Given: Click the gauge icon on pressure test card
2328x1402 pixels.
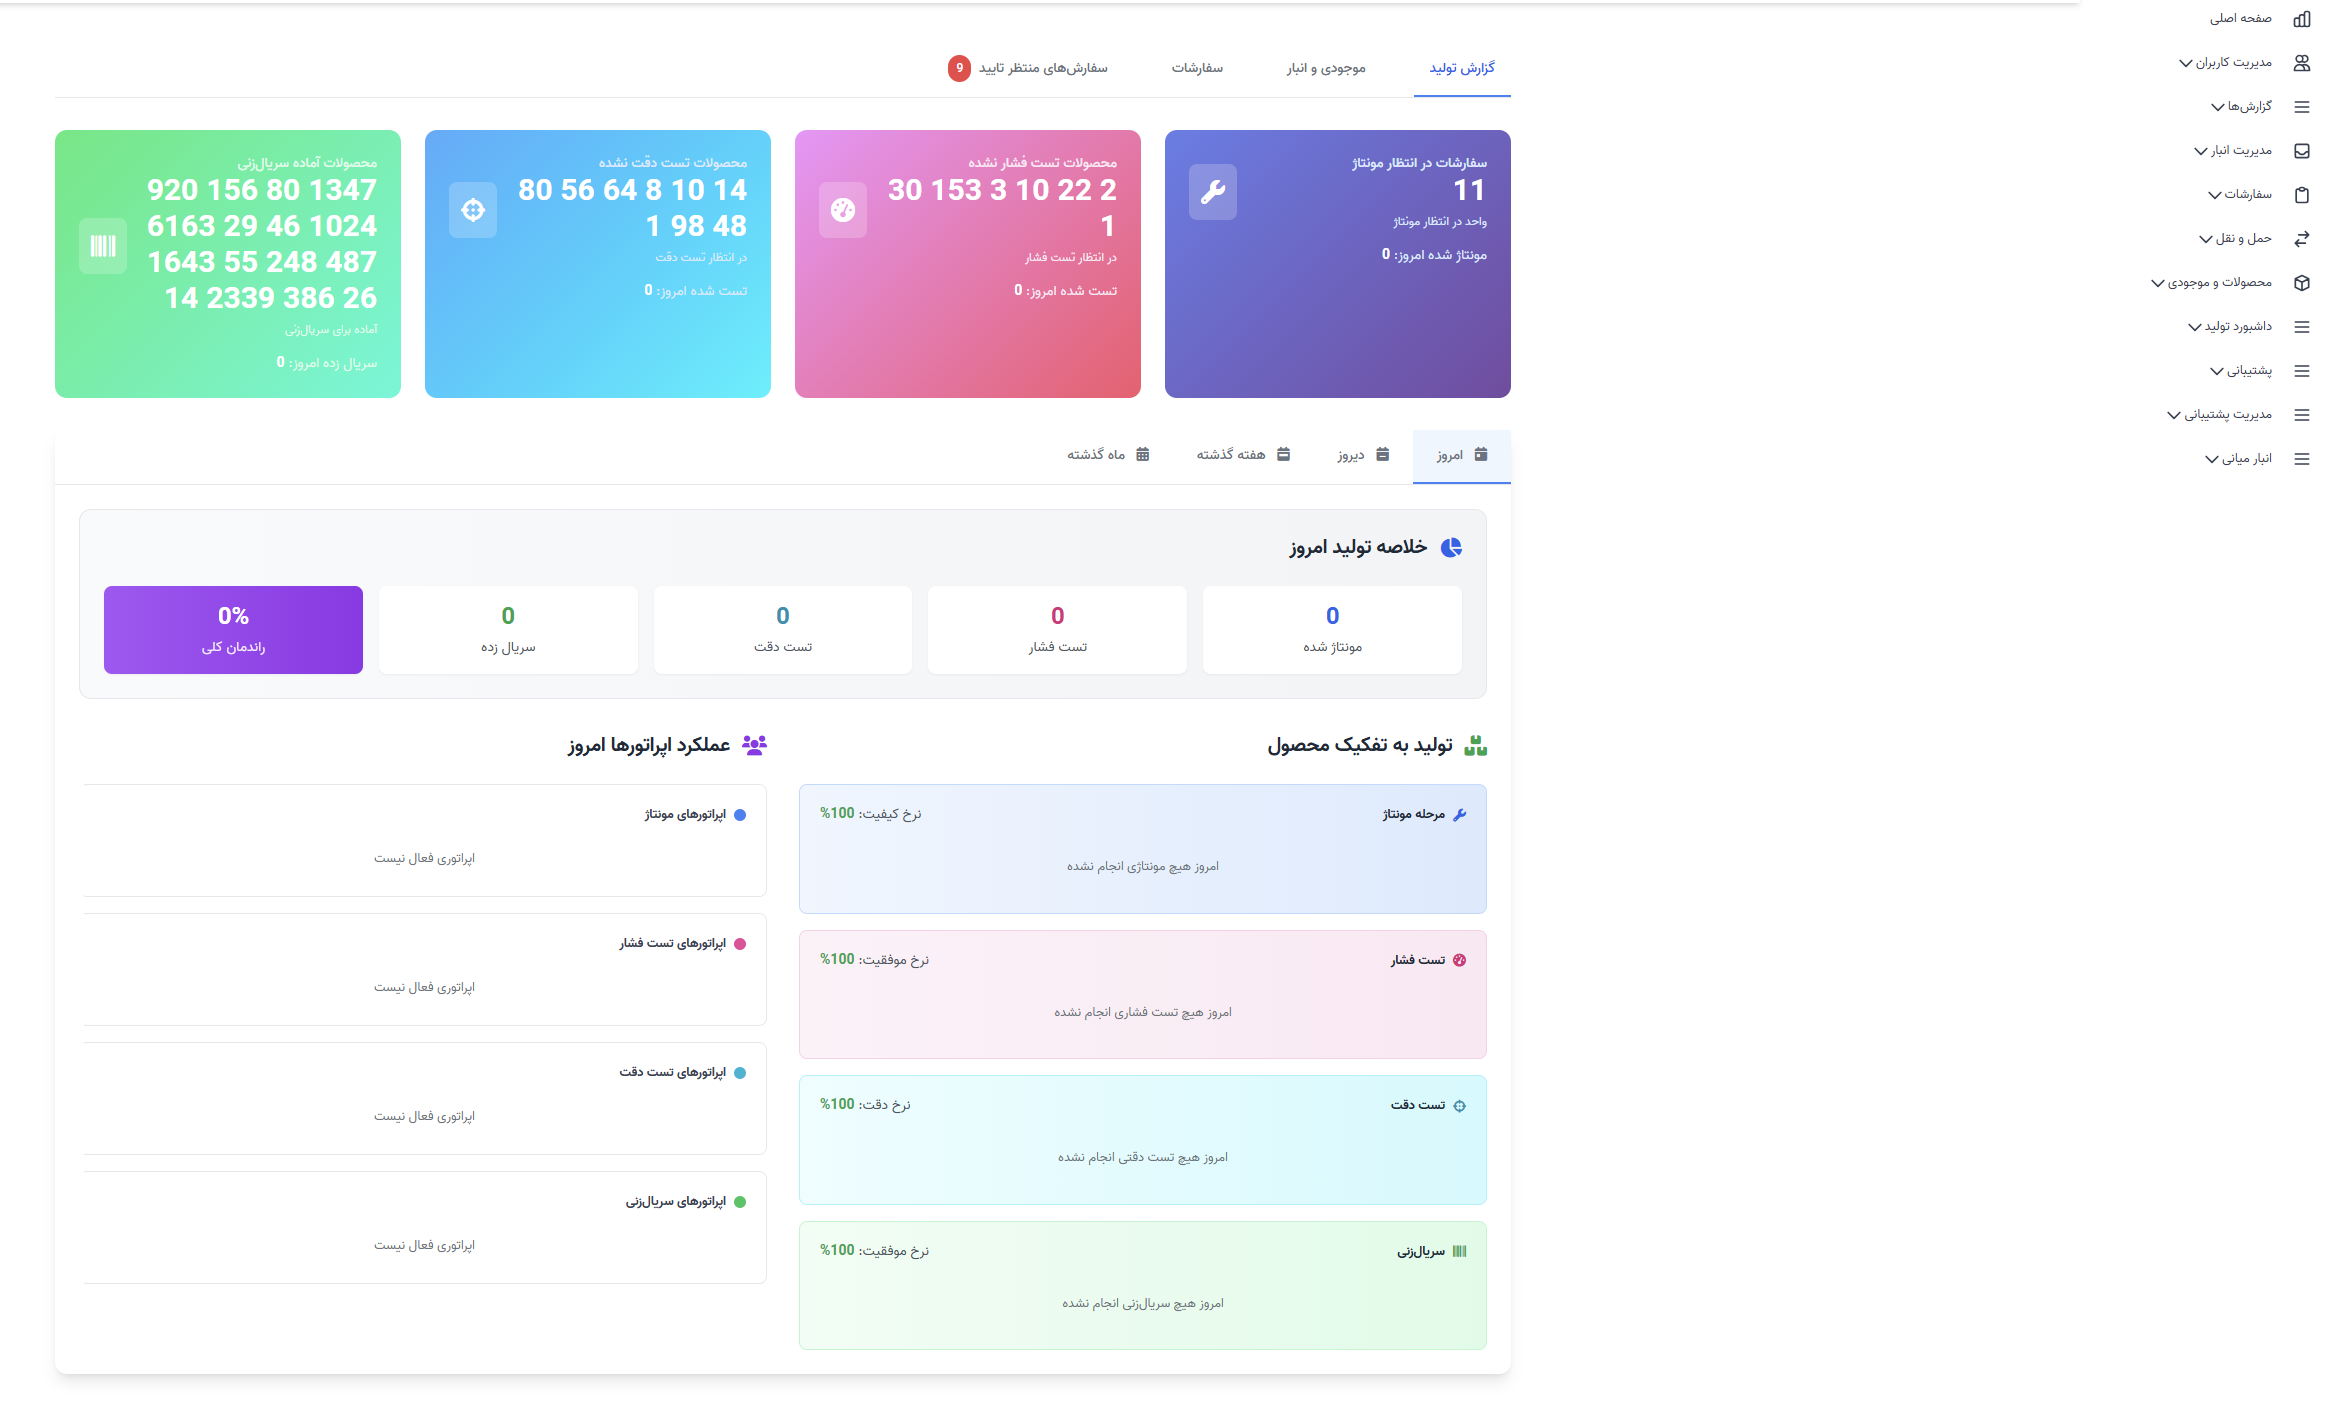Looking at the screenshot, I should coord(842,210).
